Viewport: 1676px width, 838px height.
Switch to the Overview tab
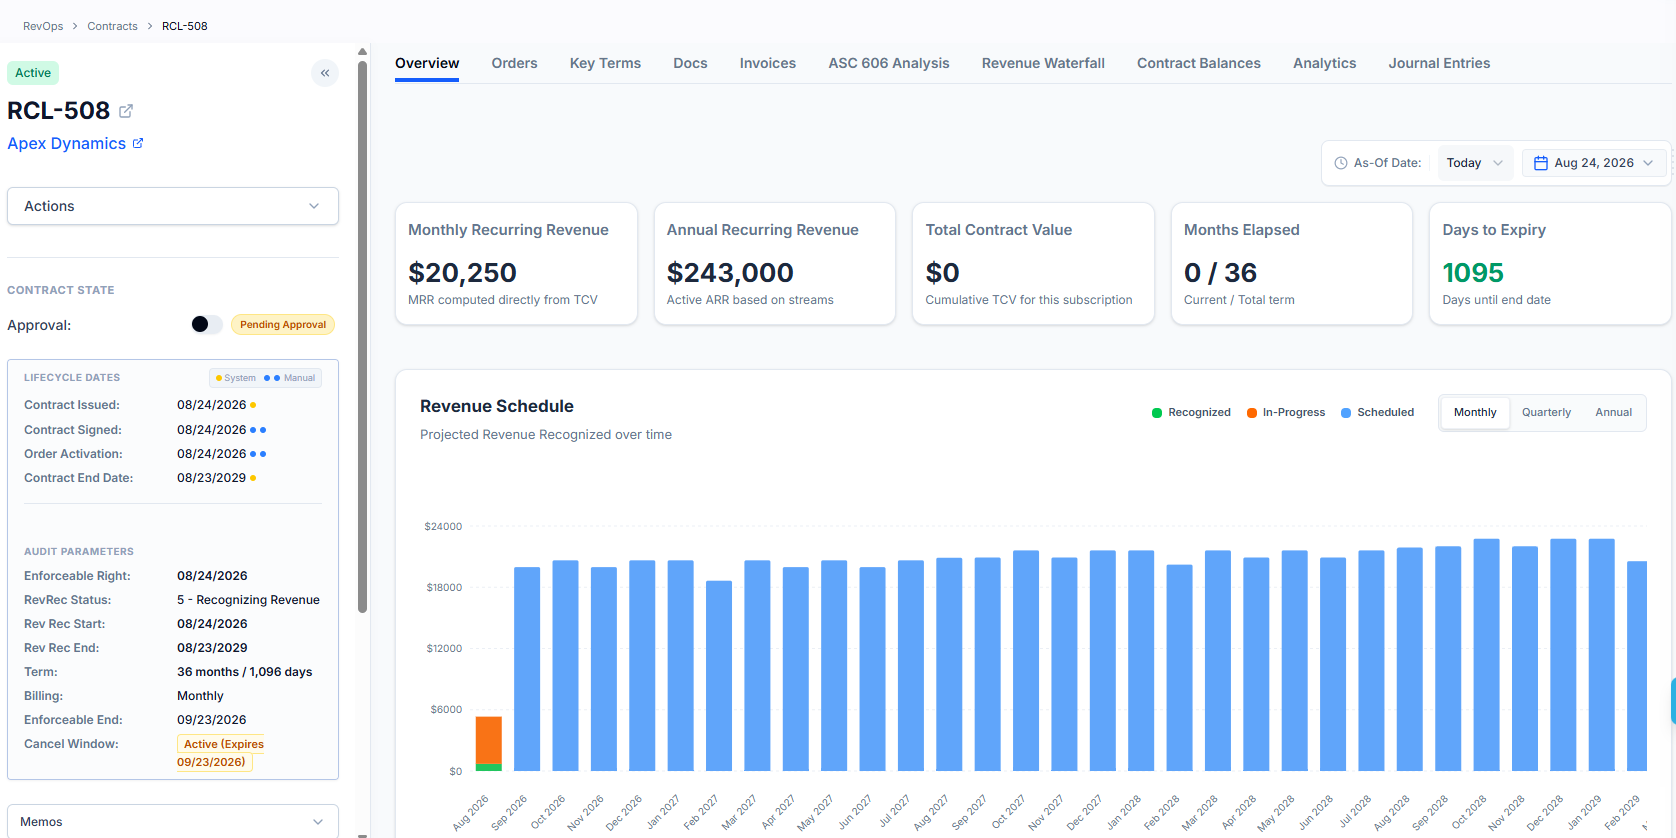427,63
